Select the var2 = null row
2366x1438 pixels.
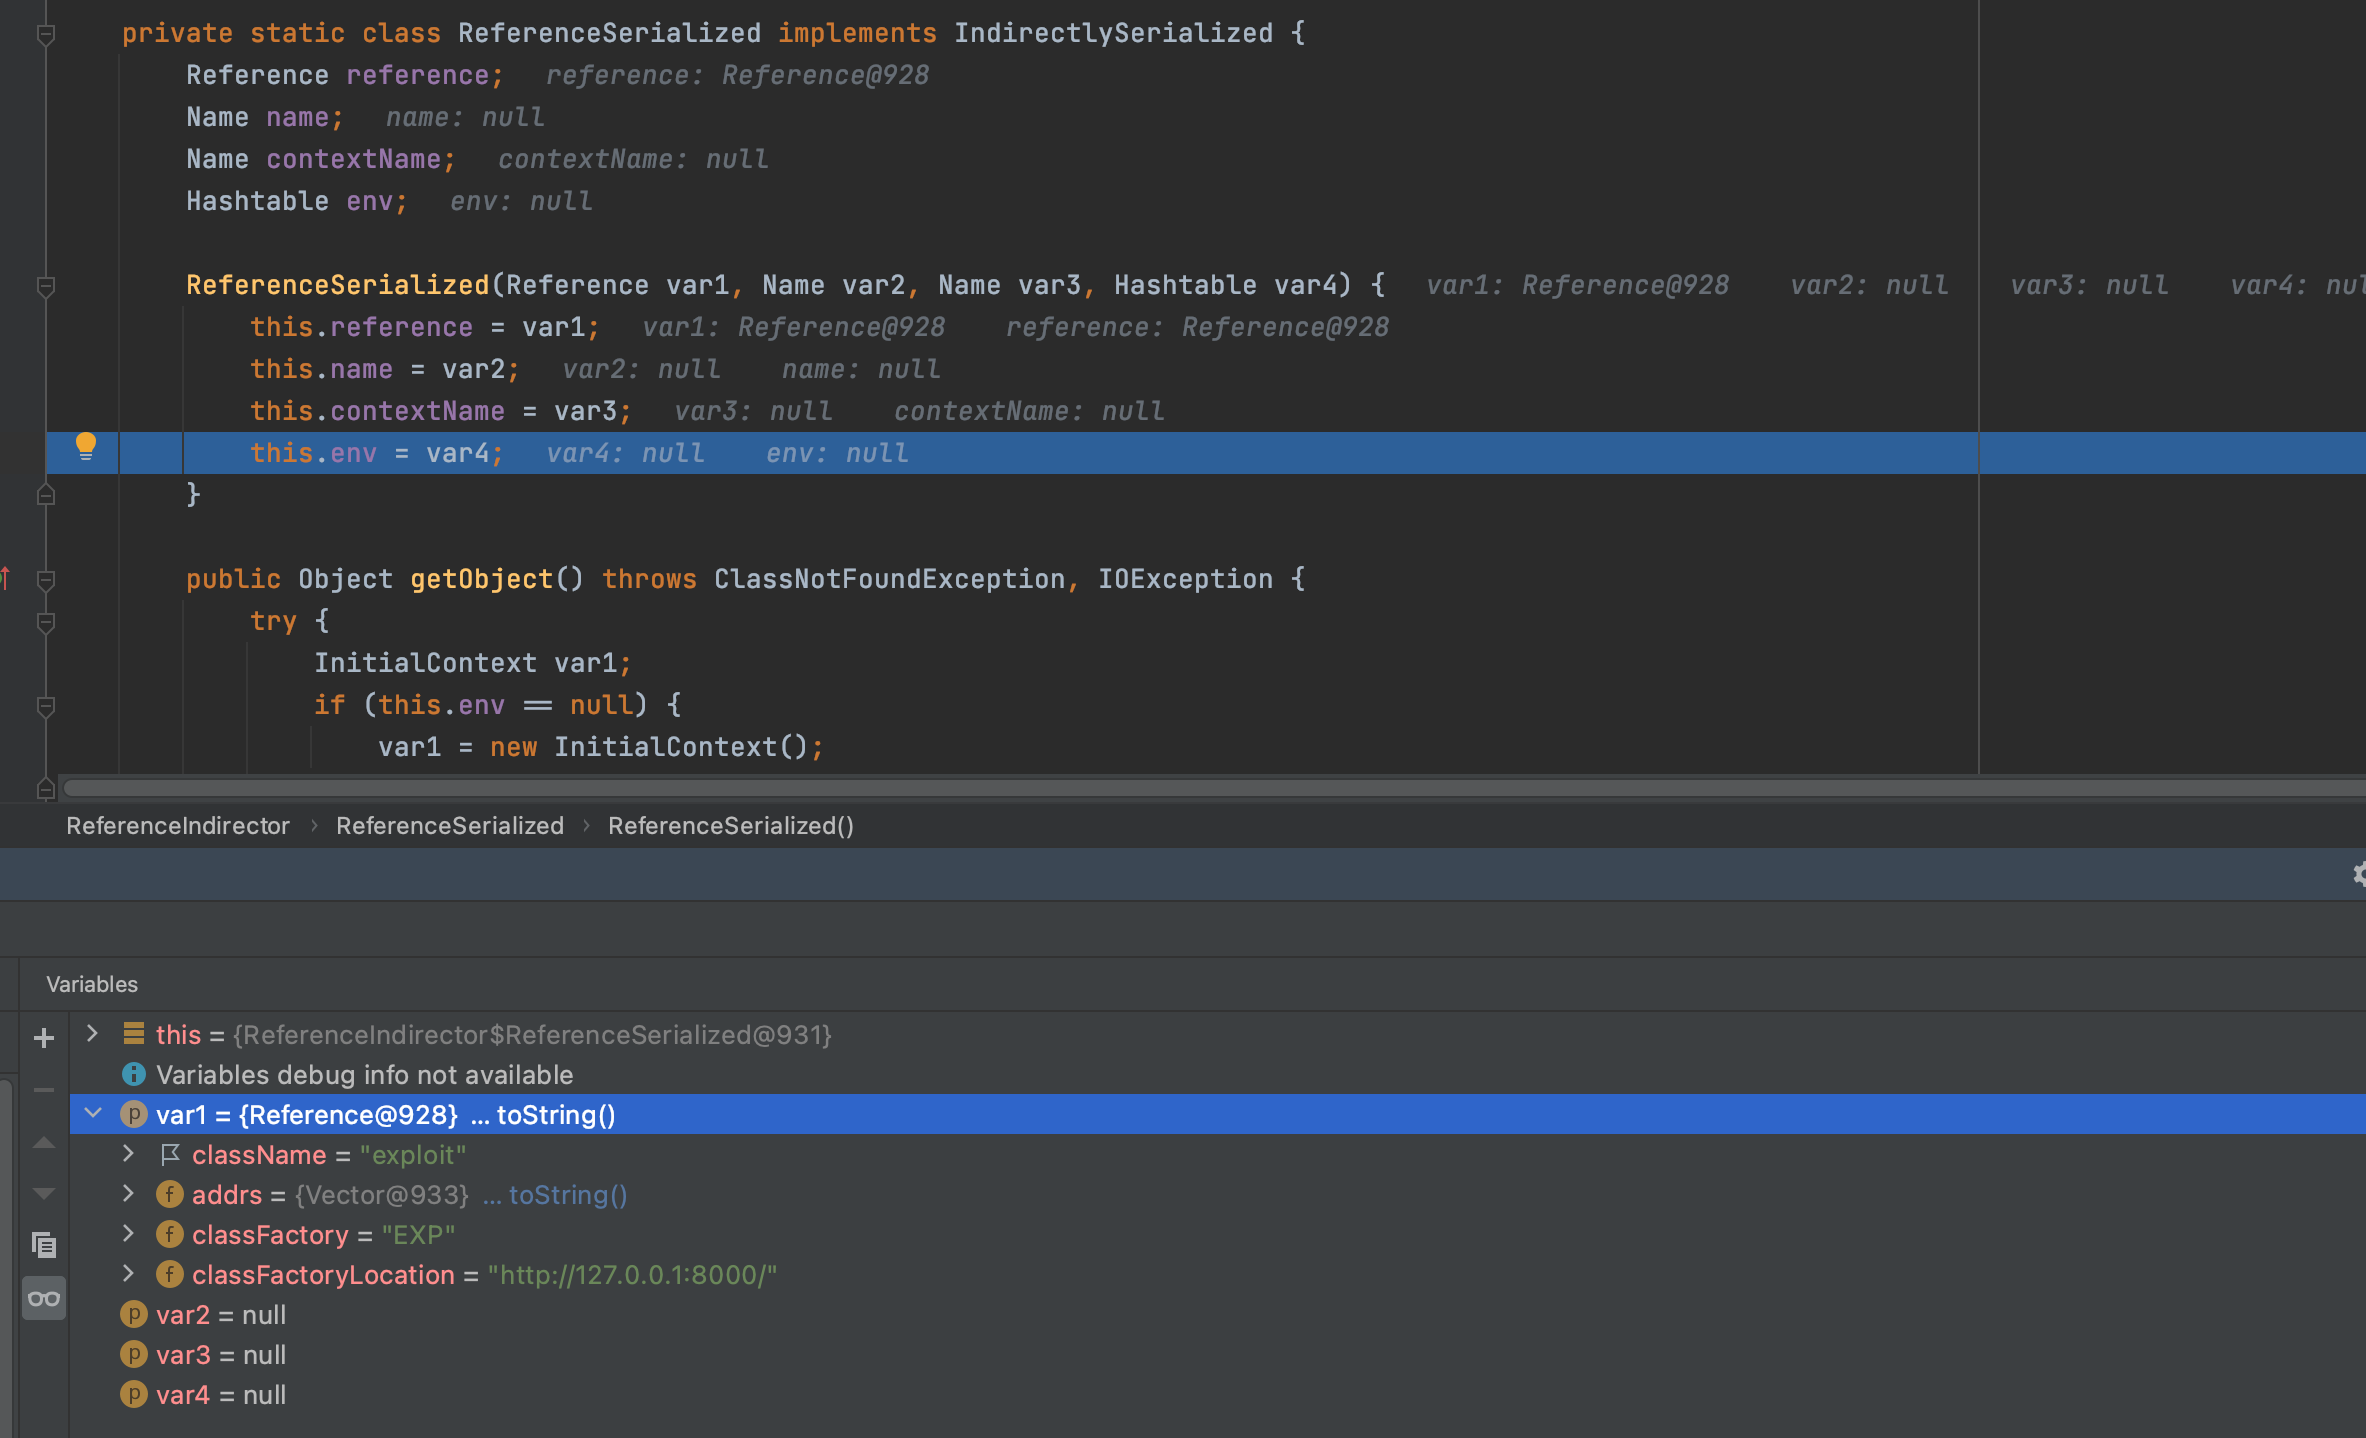tap(1218, 1314)
